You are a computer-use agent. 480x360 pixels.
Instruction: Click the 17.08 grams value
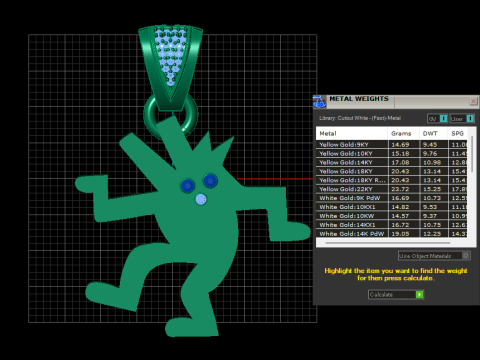400,163
